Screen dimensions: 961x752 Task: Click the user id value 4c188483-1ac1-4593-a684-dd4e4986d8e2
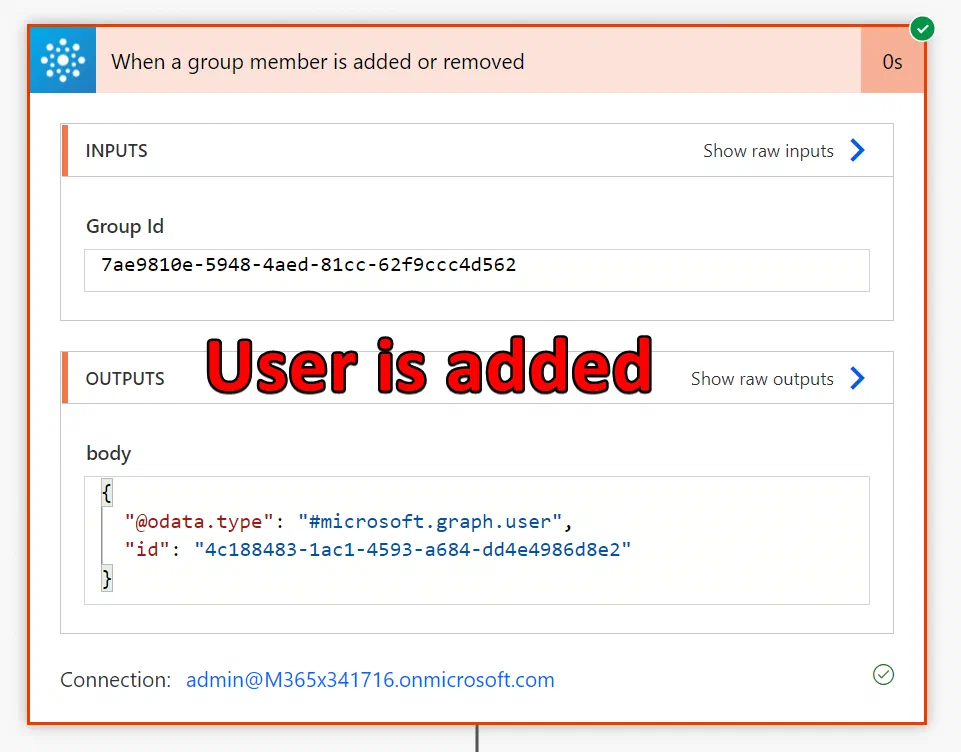pyautogui.click(x=412, y=549)
